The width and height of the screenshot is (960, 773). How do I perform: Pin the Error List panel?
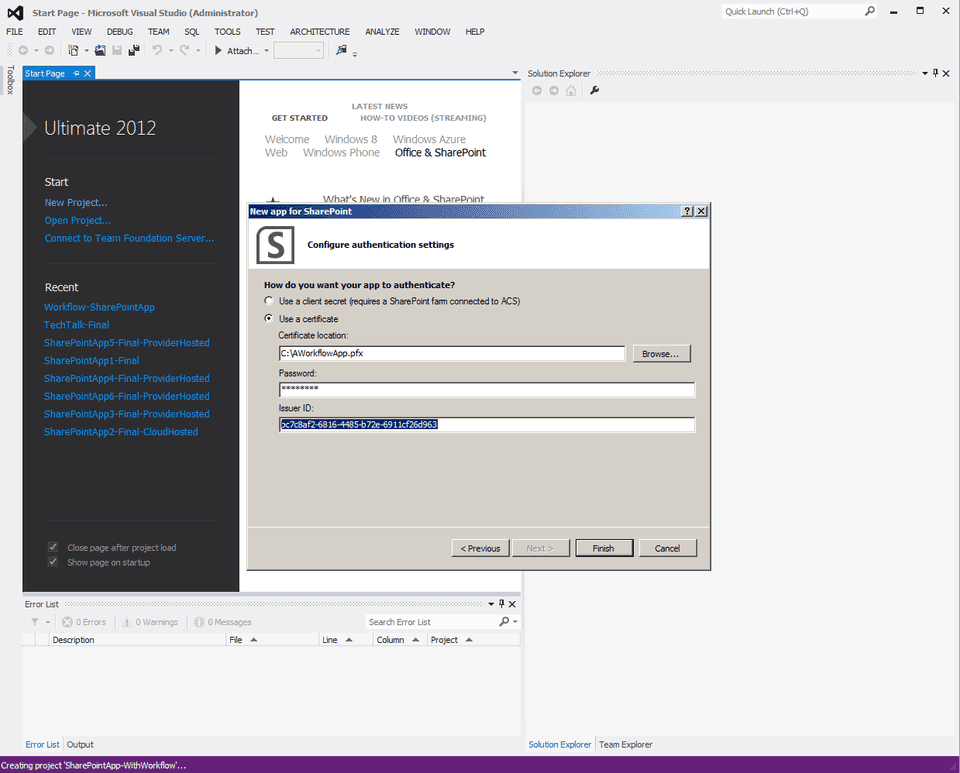(501, 603)
